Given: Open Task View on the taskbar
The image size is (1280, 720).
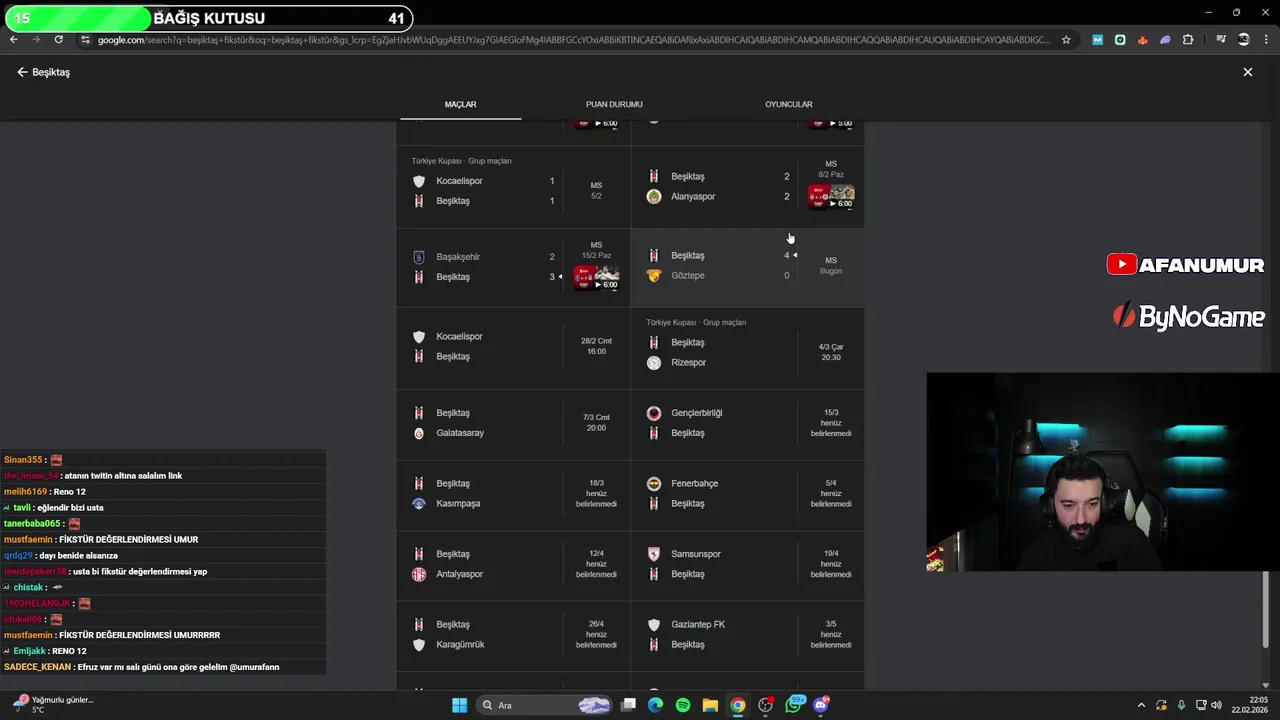Looking at the screenshot, I should point(628,705).
